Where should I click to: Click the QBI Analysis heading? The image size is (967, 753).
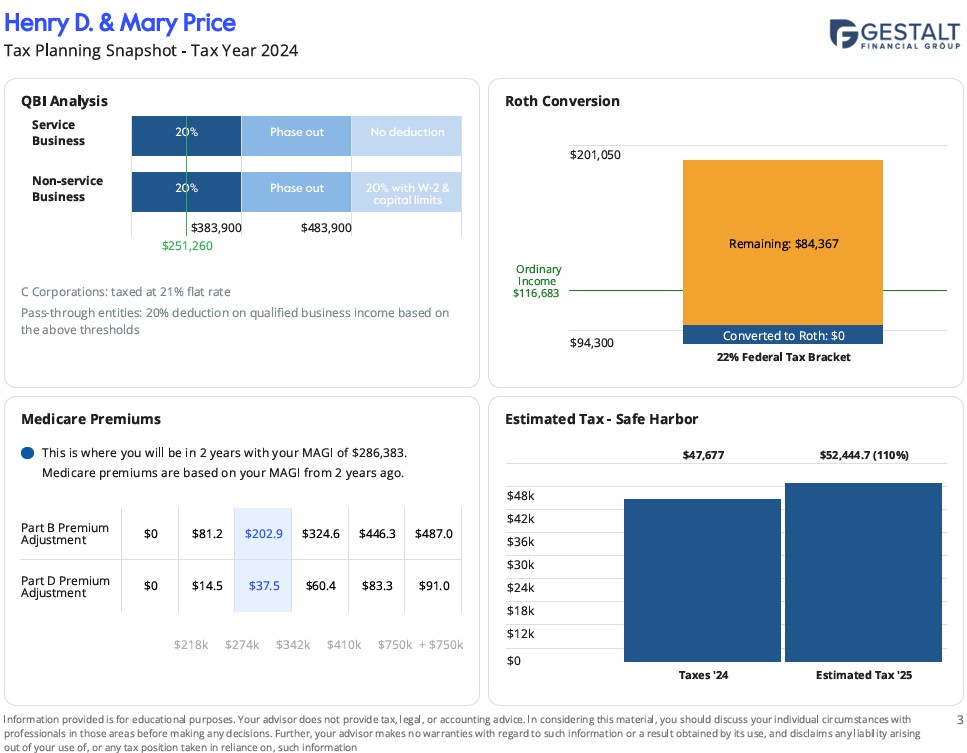click(64, 101)
